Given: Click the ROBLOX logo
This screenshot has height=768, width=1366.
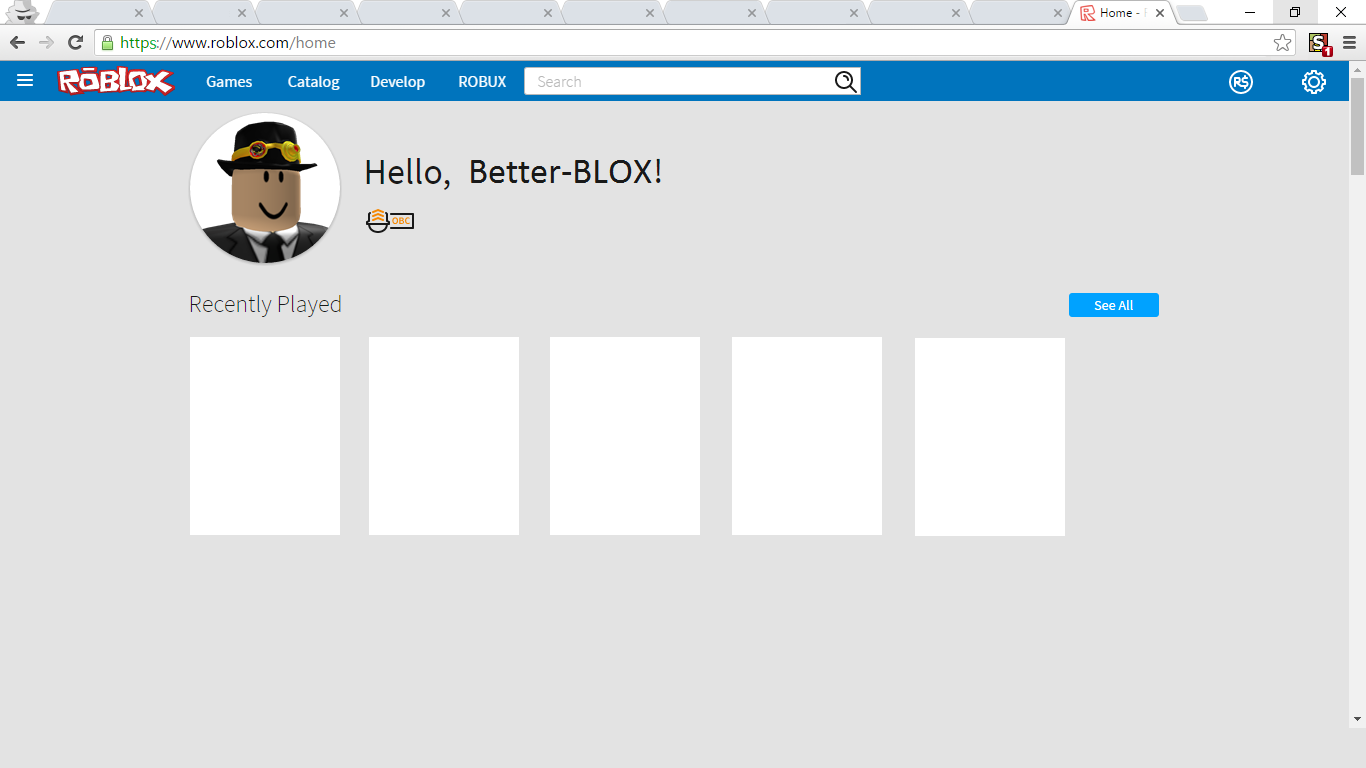Looking at the screenshot, I should coord(115,81).
